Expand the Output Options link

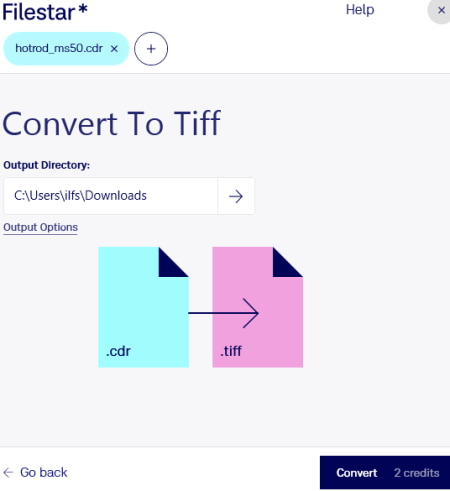(41, 228)
